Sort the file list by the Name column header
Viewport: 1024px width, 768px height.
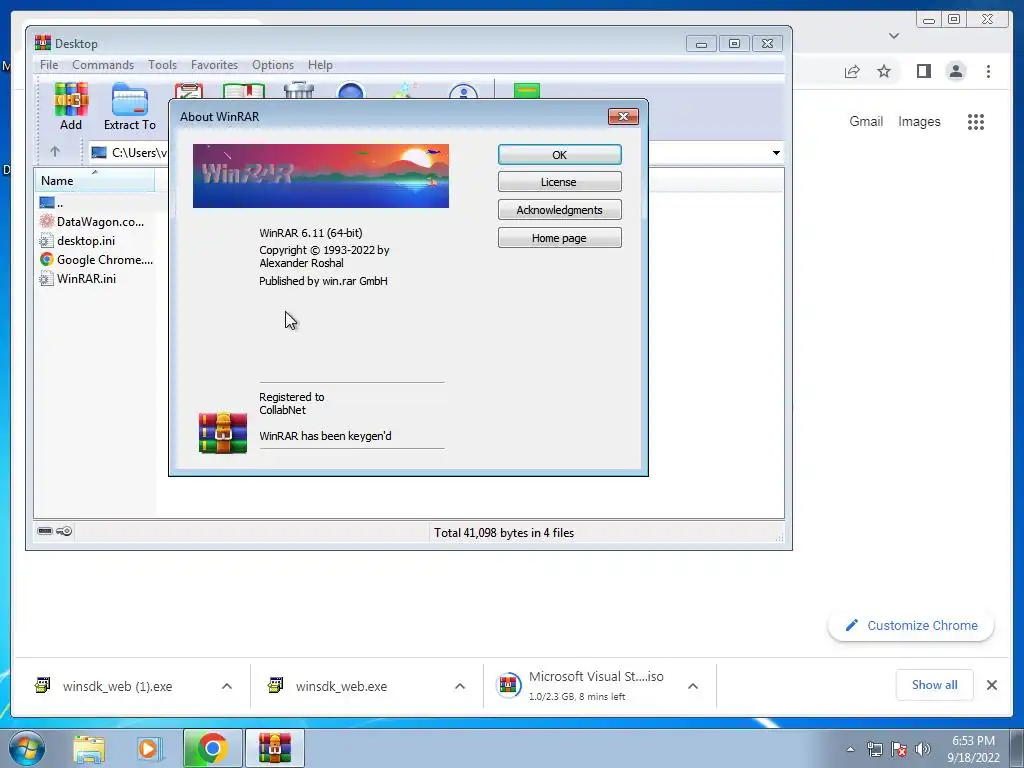[x=94, y=180]
